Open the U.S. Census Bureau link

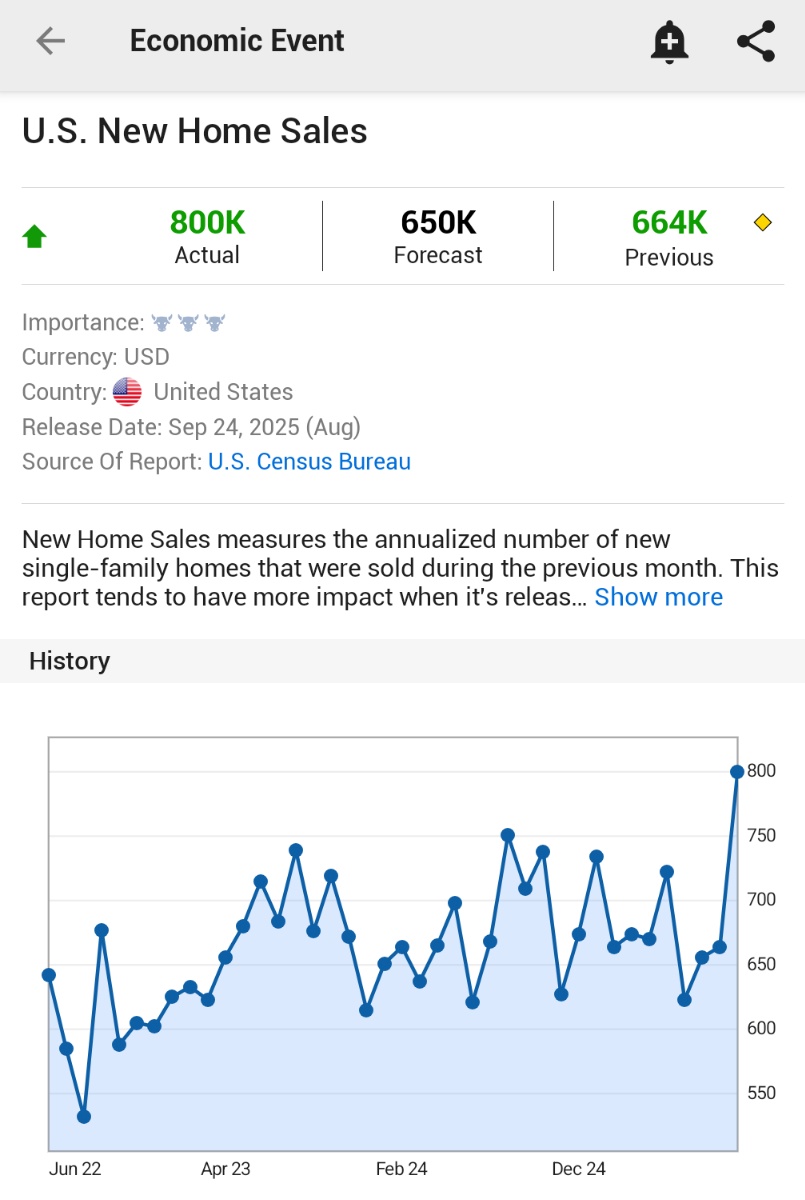click(309, 462)
